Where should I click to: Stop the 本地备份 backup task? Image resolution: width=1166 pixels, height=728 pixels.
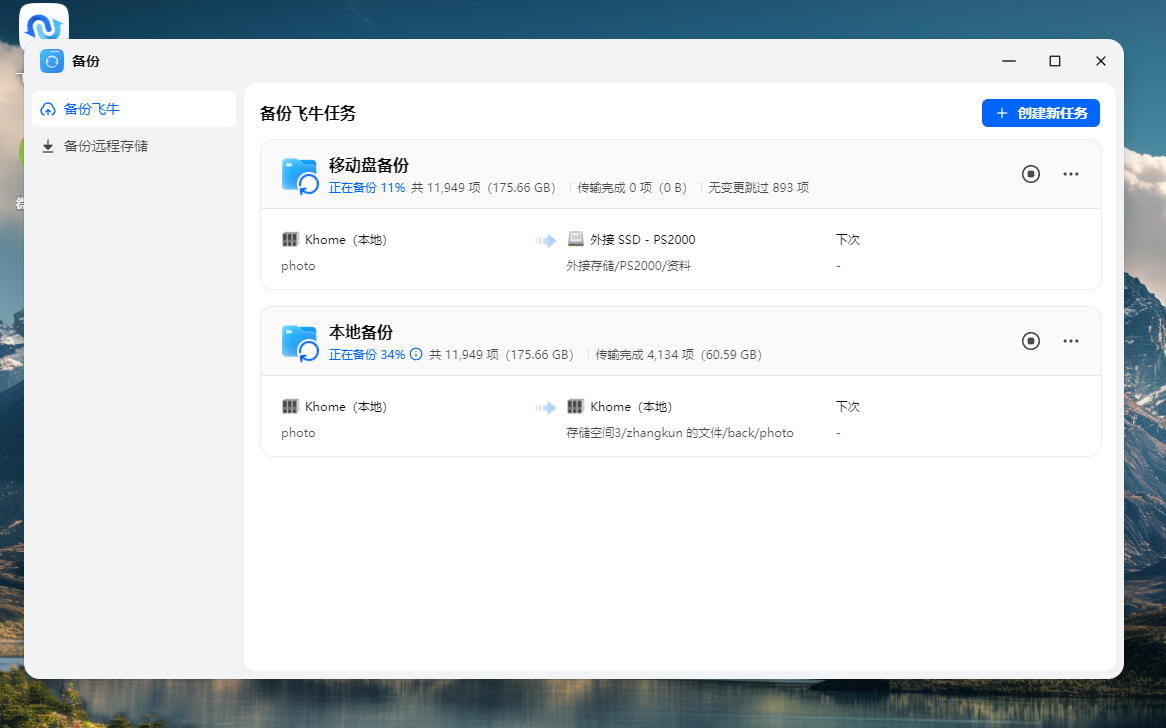(1030, 341)
